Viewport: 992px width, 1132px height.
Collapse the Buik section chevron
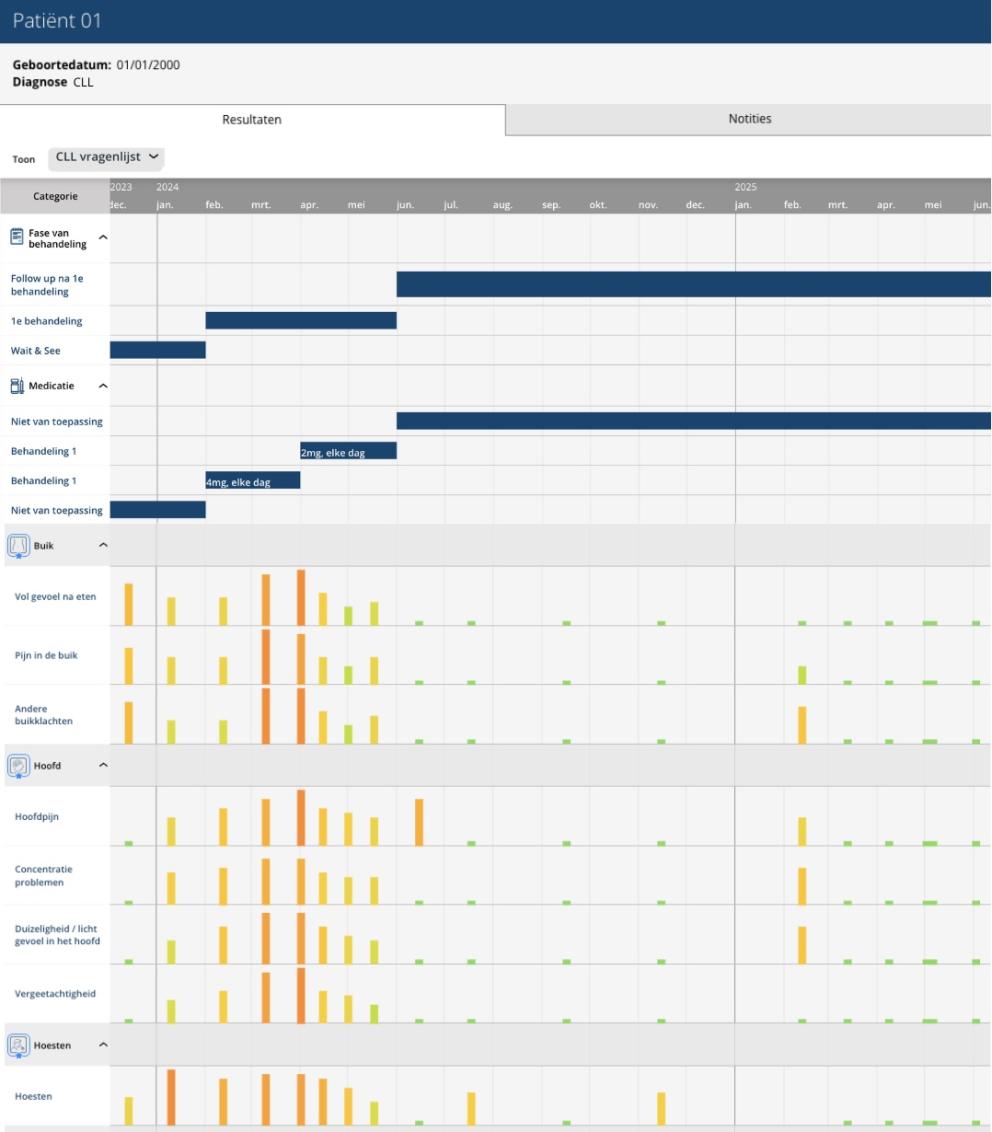click(x=103, y=545)
